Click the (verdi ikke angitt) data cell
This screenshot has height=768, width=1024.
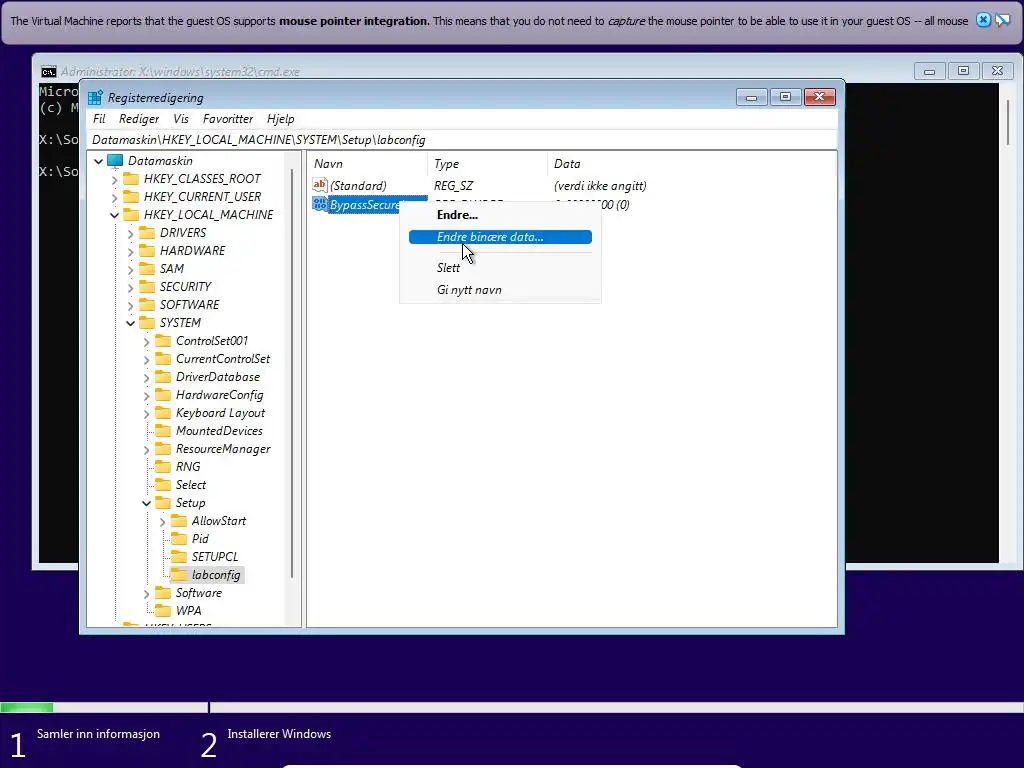[600, 185]
